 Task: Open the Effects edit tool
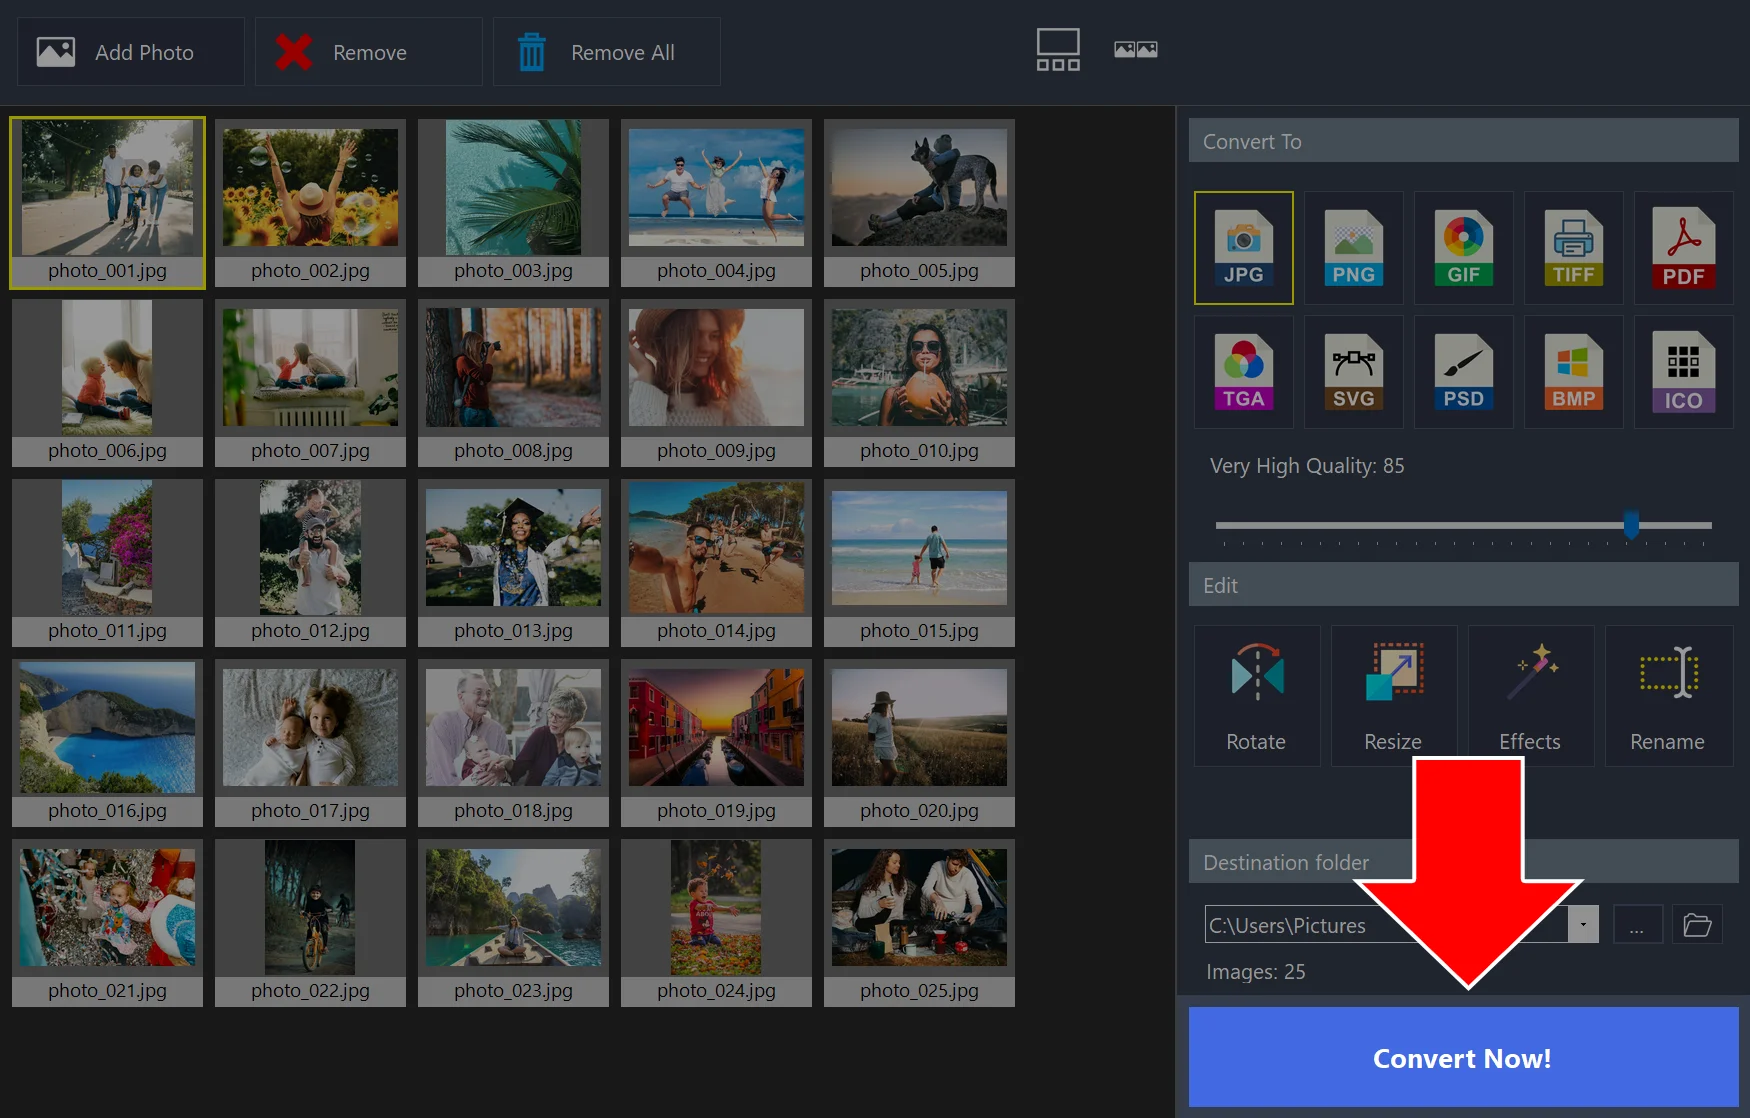[1530, 696]
